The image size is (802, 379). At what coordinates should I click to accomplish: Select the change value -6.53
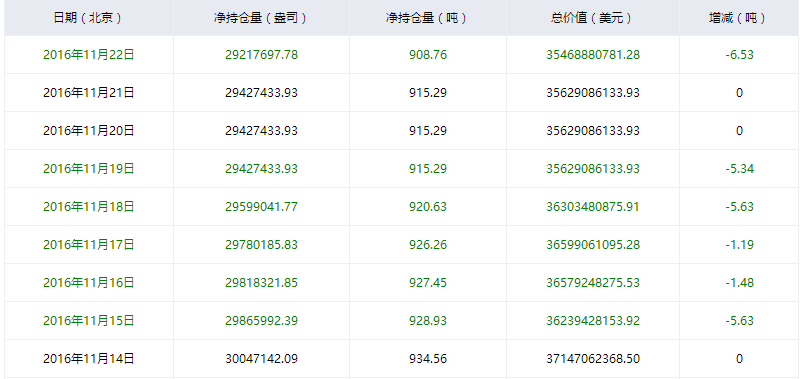[739, 55]
